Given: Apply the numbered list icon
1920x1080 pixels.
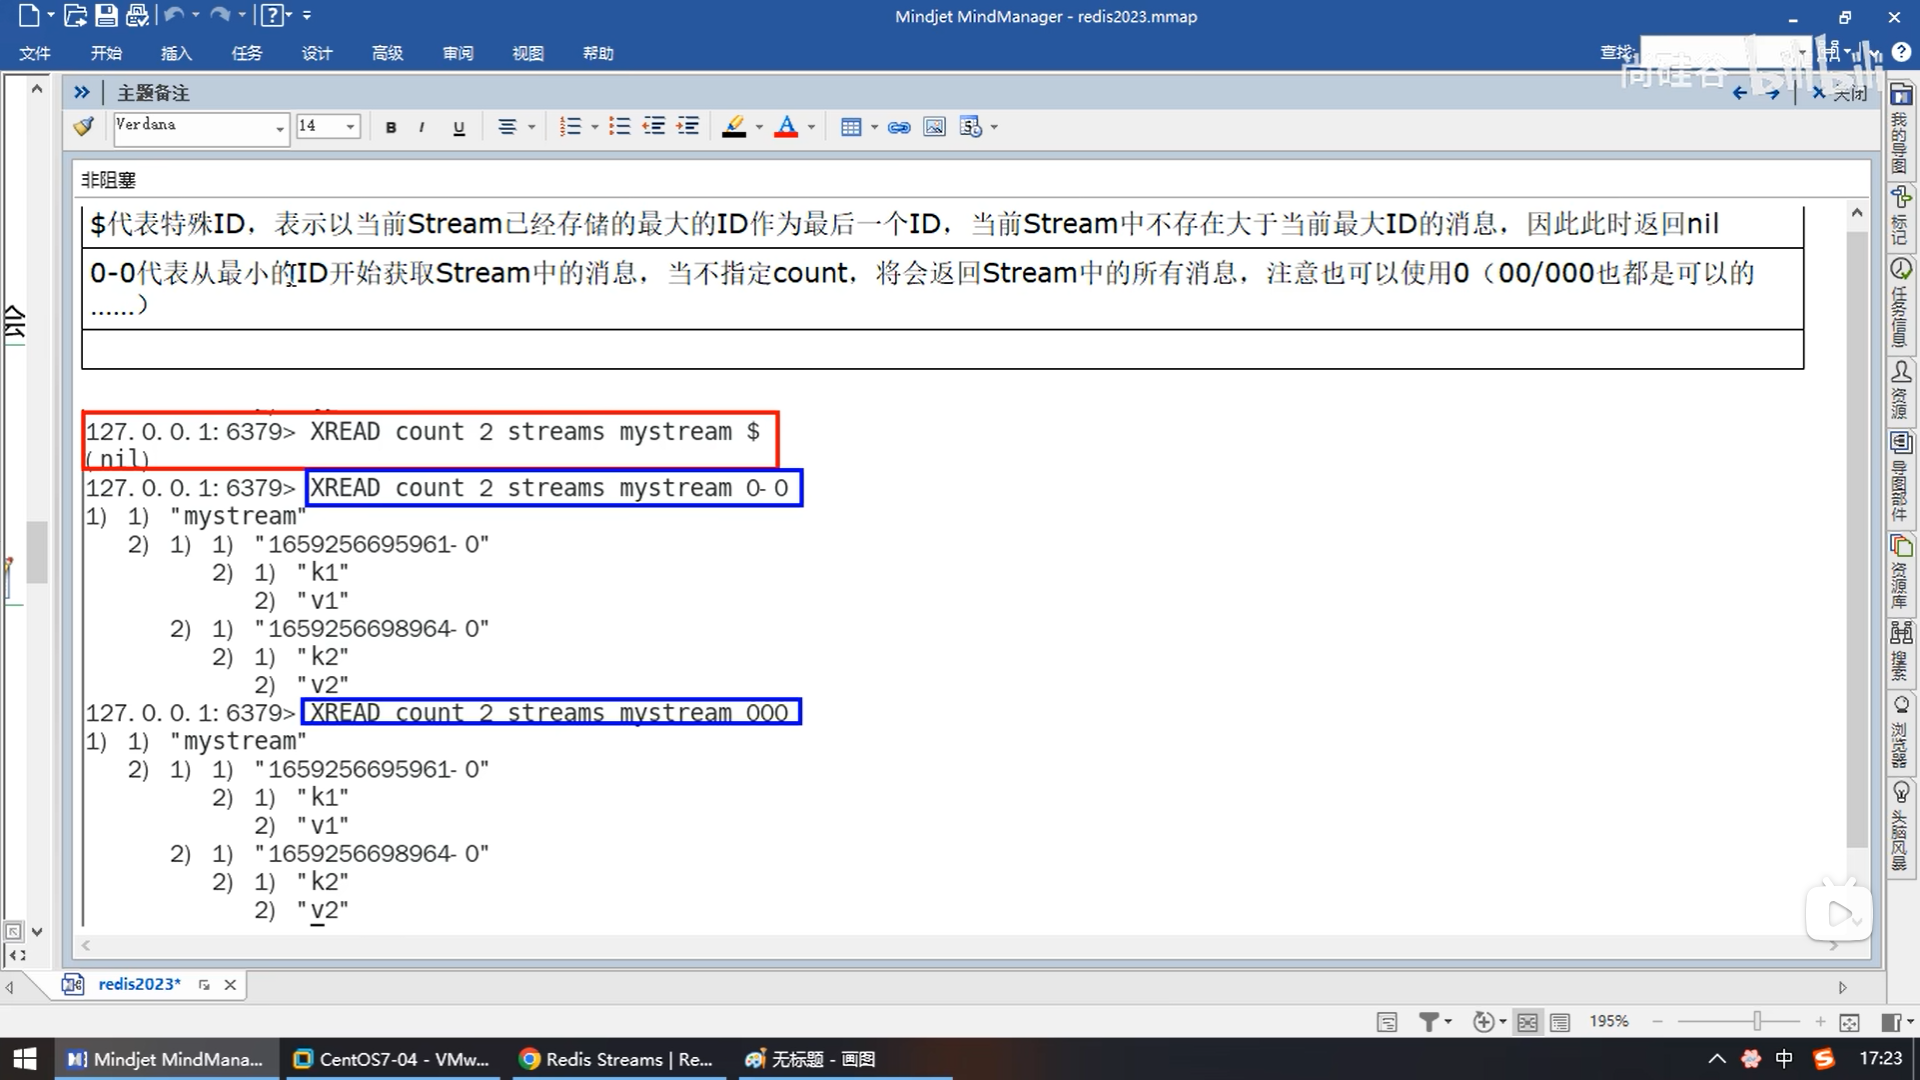Looking at the screenshot, I should pos(570,127).
